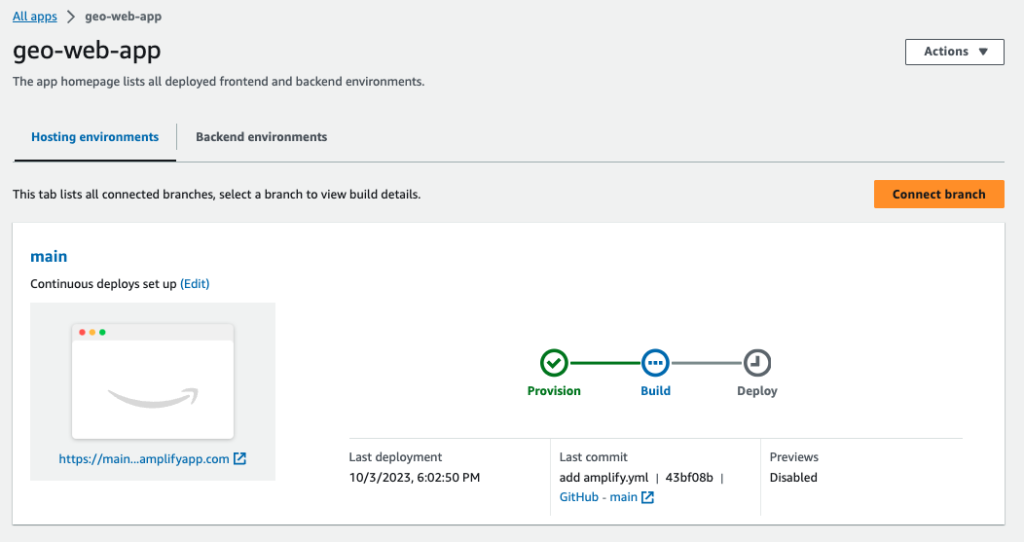
Task: Click the geo-web-app breadcrumb text
Action: [x=123, y=16]
